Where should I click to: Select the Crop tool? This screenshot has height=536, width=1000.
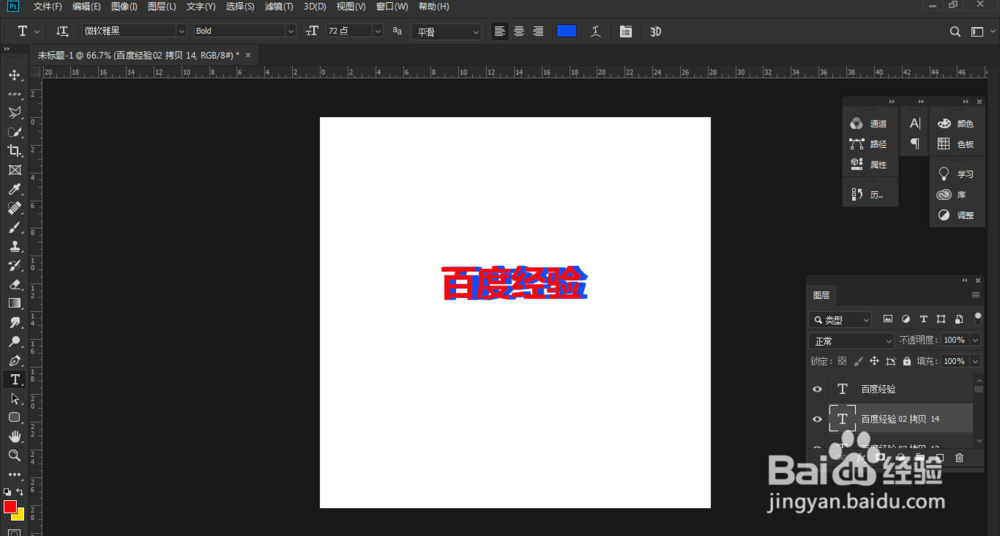(x=15, y=151)
